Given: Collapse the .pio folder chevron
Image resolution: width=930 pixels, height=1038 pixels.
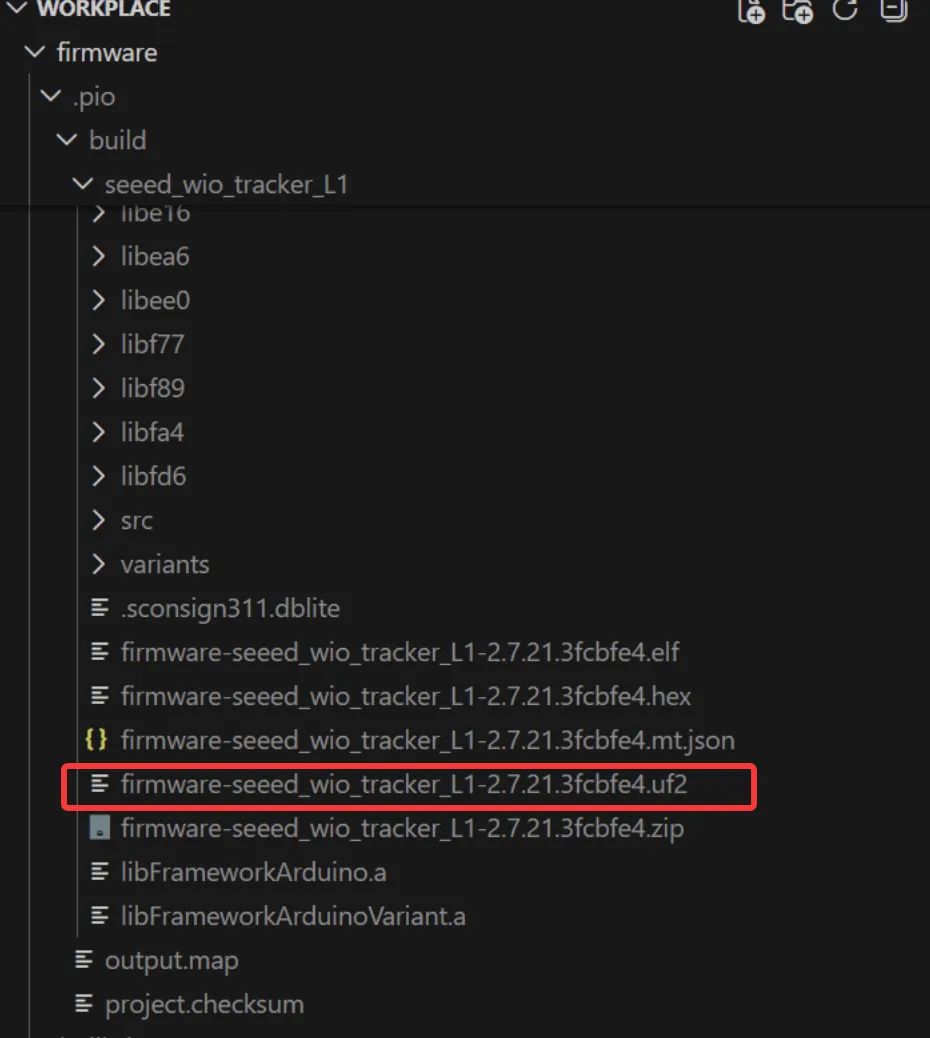Looking at the screenshot, I should [51, 96].
